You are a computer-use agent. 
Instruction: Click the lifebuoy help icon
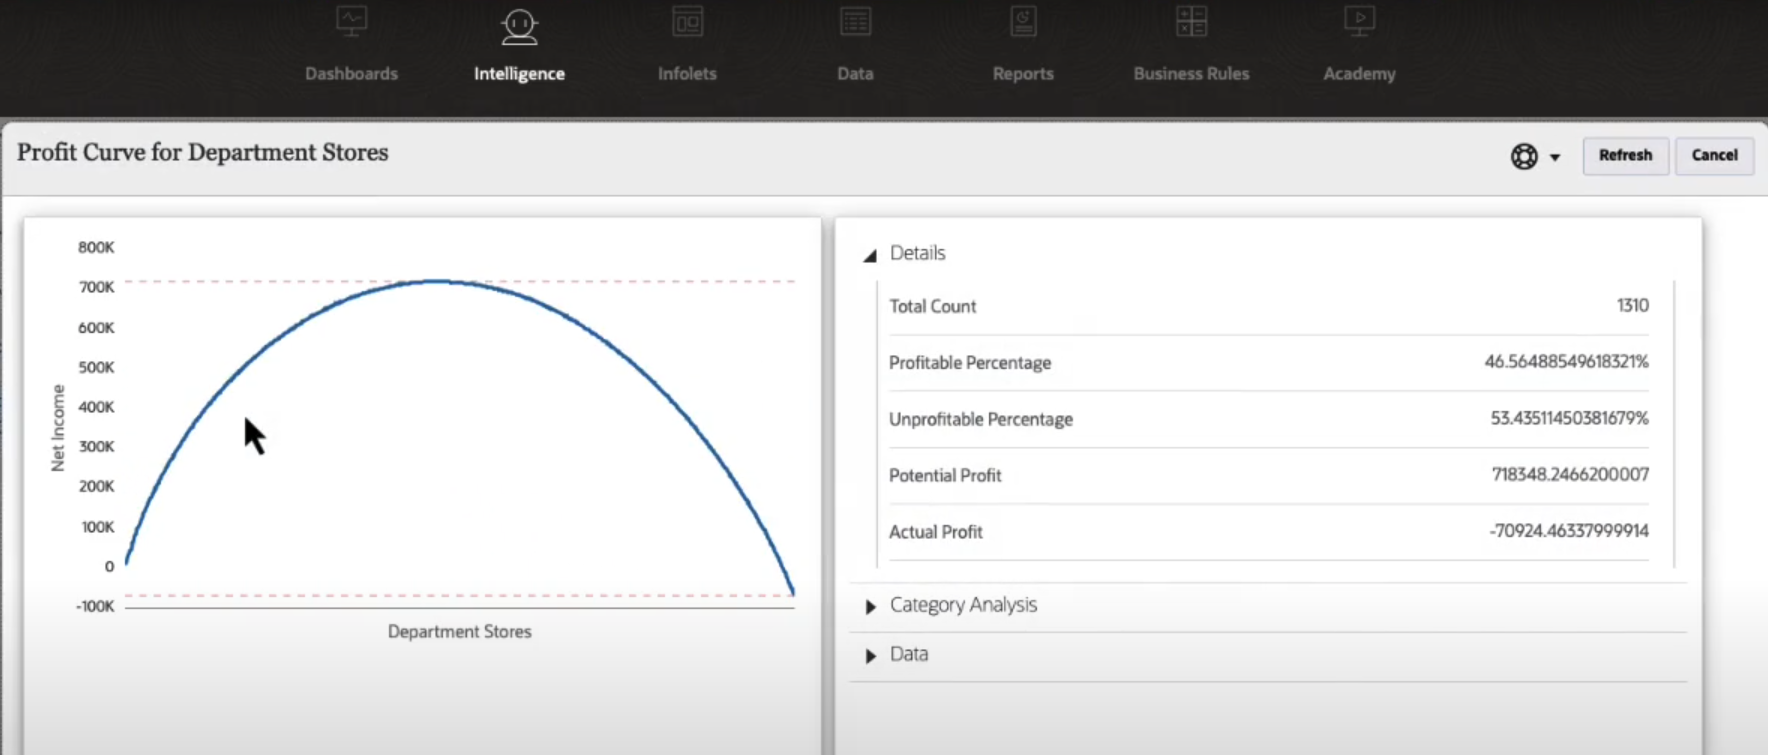coord(1523,156)
